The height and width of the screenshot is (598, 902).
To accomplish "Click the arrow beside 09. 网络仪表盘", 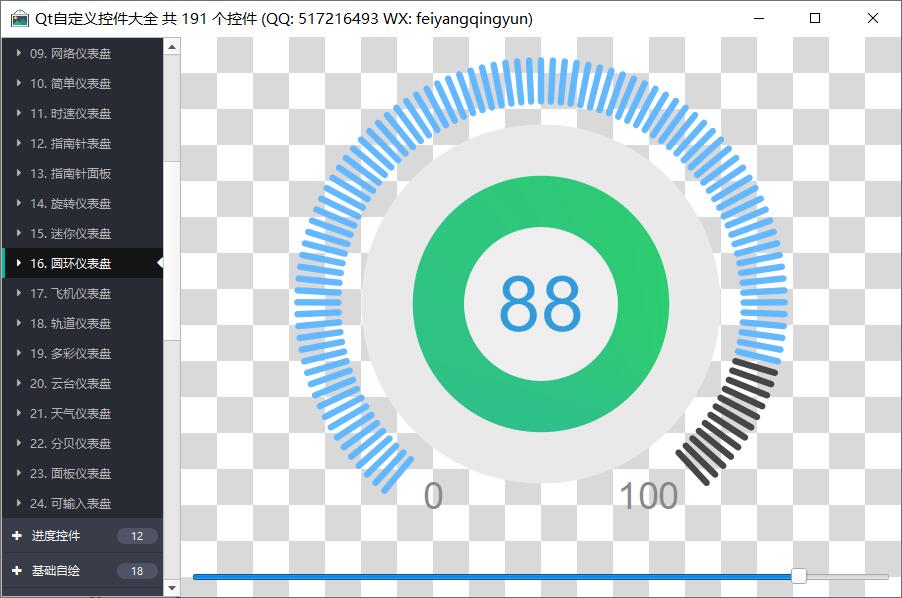I will pyautogui.click(x=19, y=53).
